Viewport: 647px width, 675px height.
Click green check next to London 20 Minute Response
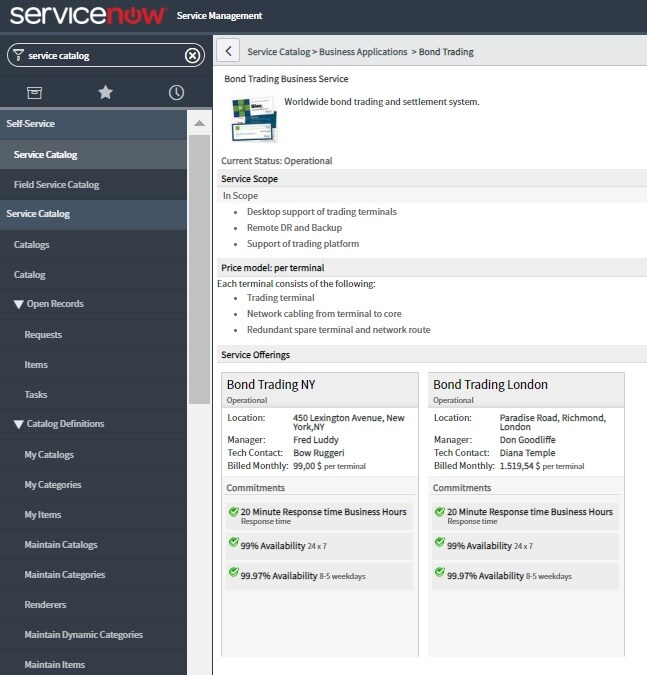coord(440,511)
